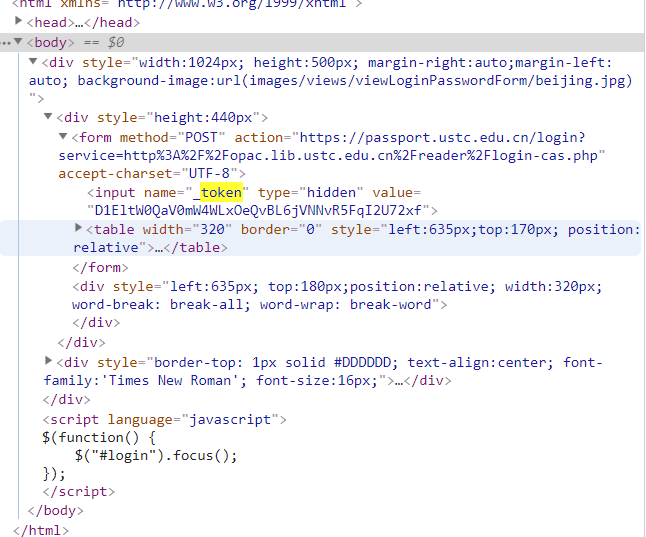The height and width of the screenshot is (537, 646).
Task: Select the closing html tag
Action: point(41,530)
